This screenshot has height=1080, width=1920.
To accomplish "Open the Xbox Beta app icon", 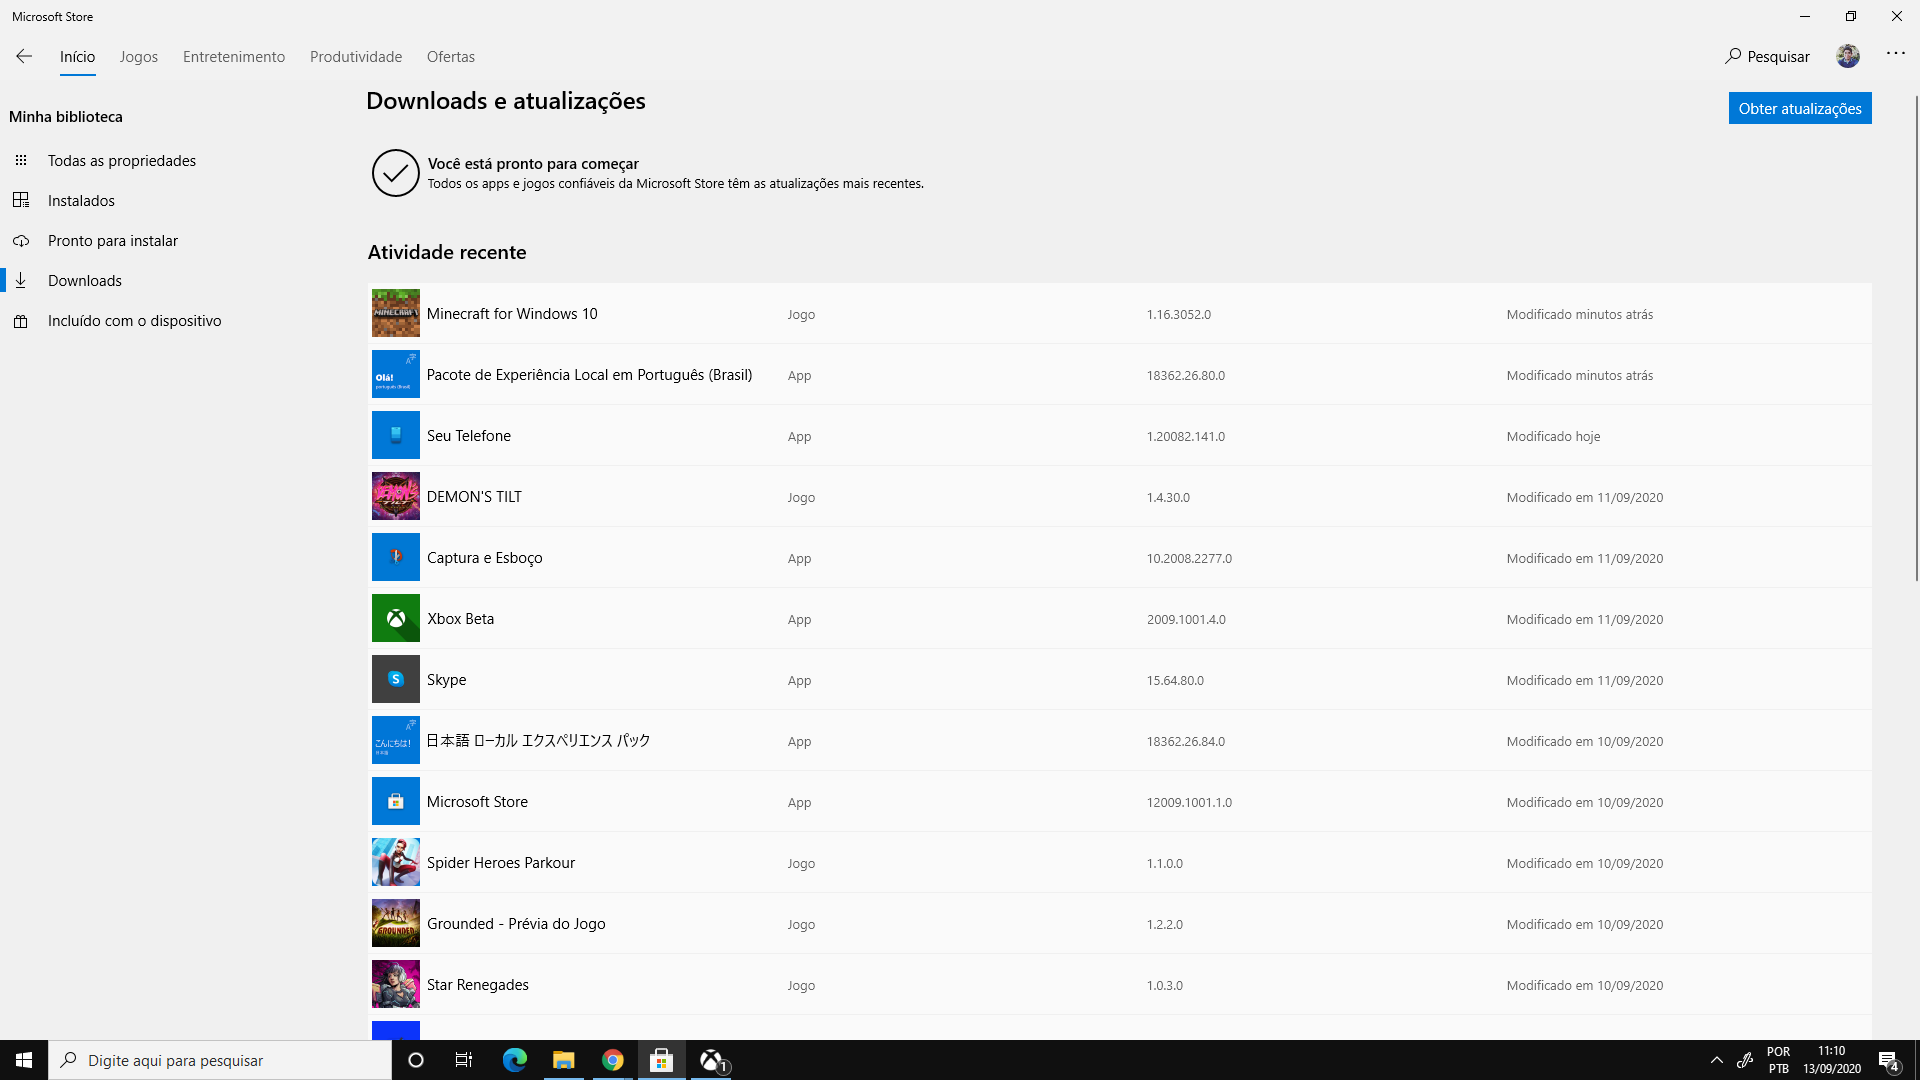I will 396,617.
